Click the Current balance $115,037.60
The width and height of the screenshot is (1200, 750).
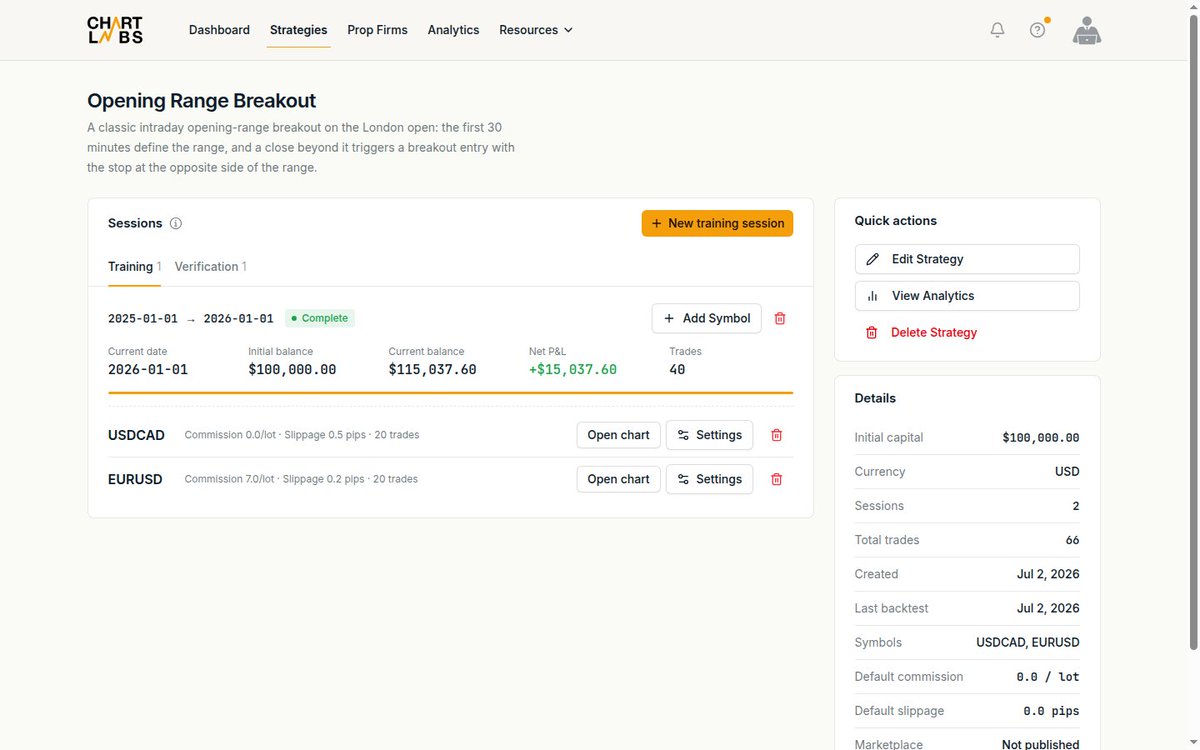(432, 369)
